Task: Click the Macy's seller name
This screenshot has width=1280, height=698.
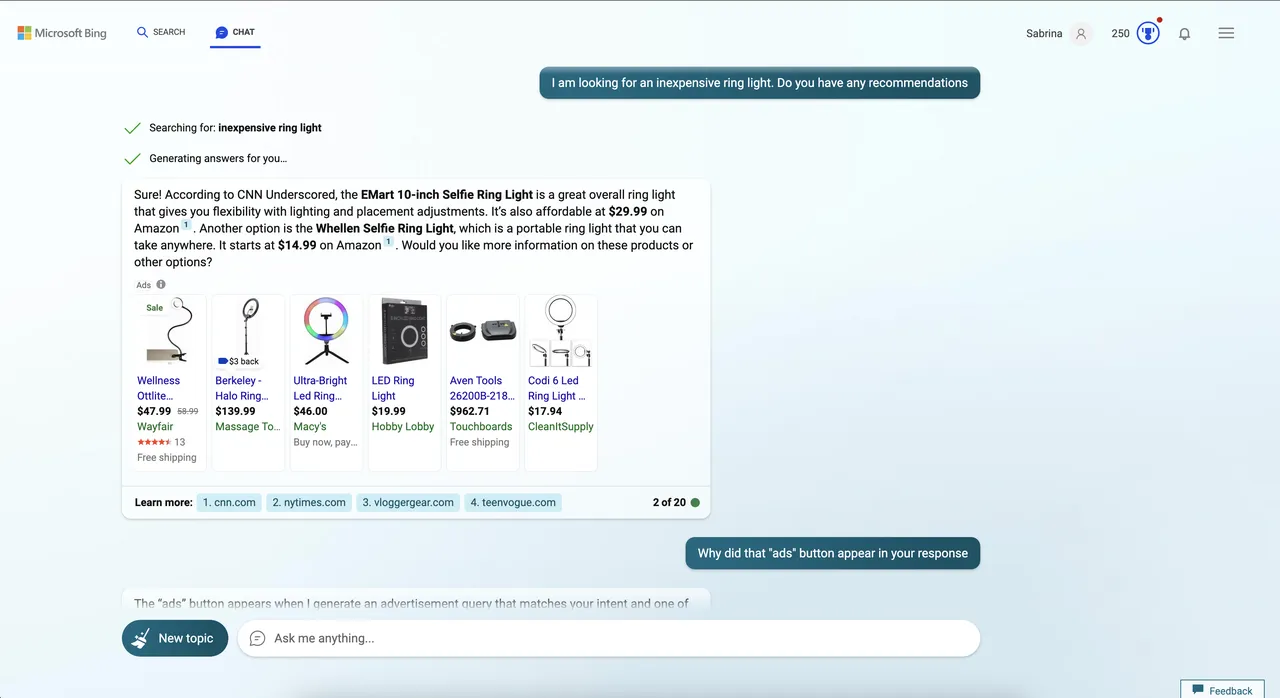Action: 310,426
